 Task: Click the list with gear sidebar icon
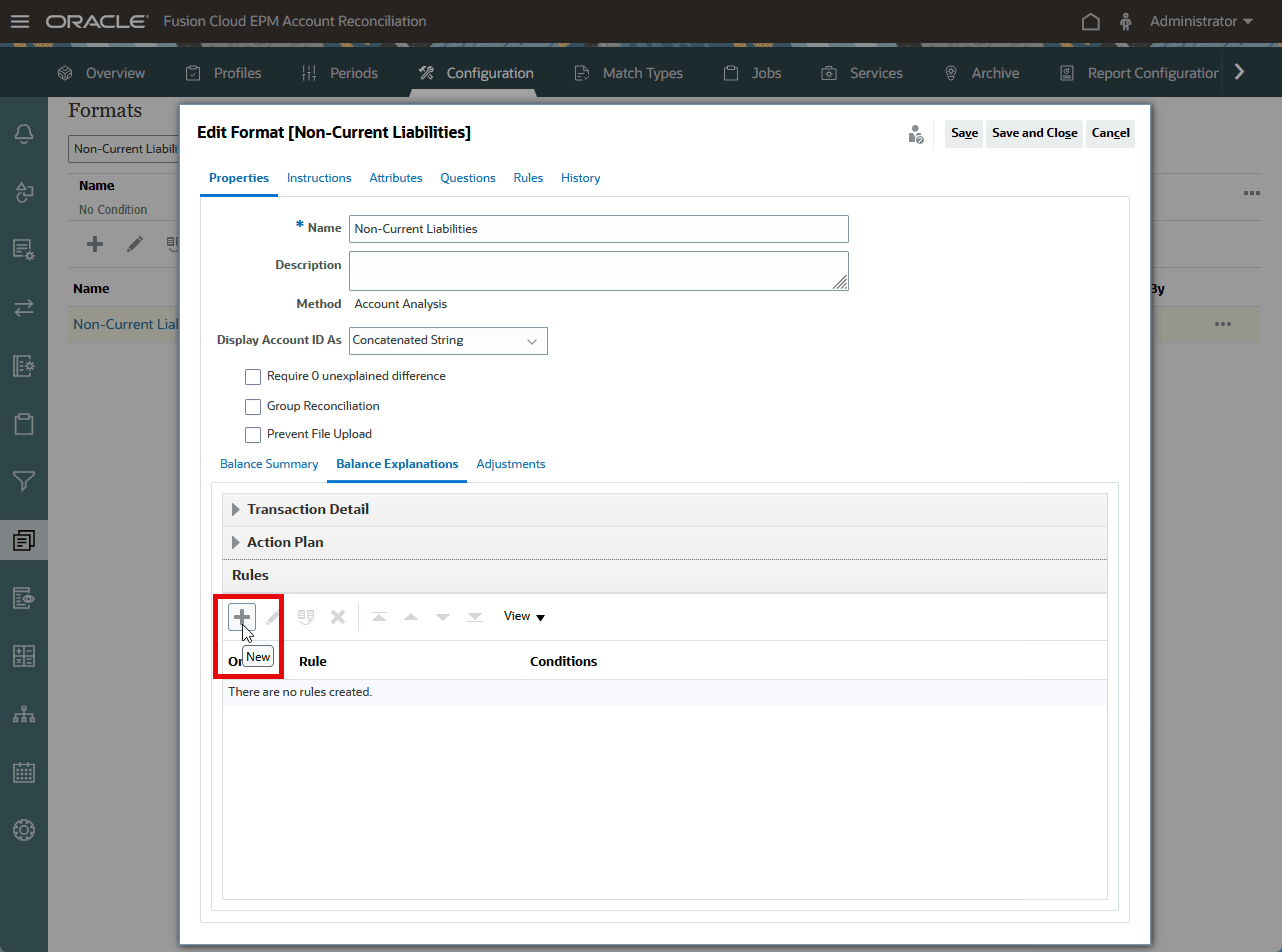coord(24,250)
